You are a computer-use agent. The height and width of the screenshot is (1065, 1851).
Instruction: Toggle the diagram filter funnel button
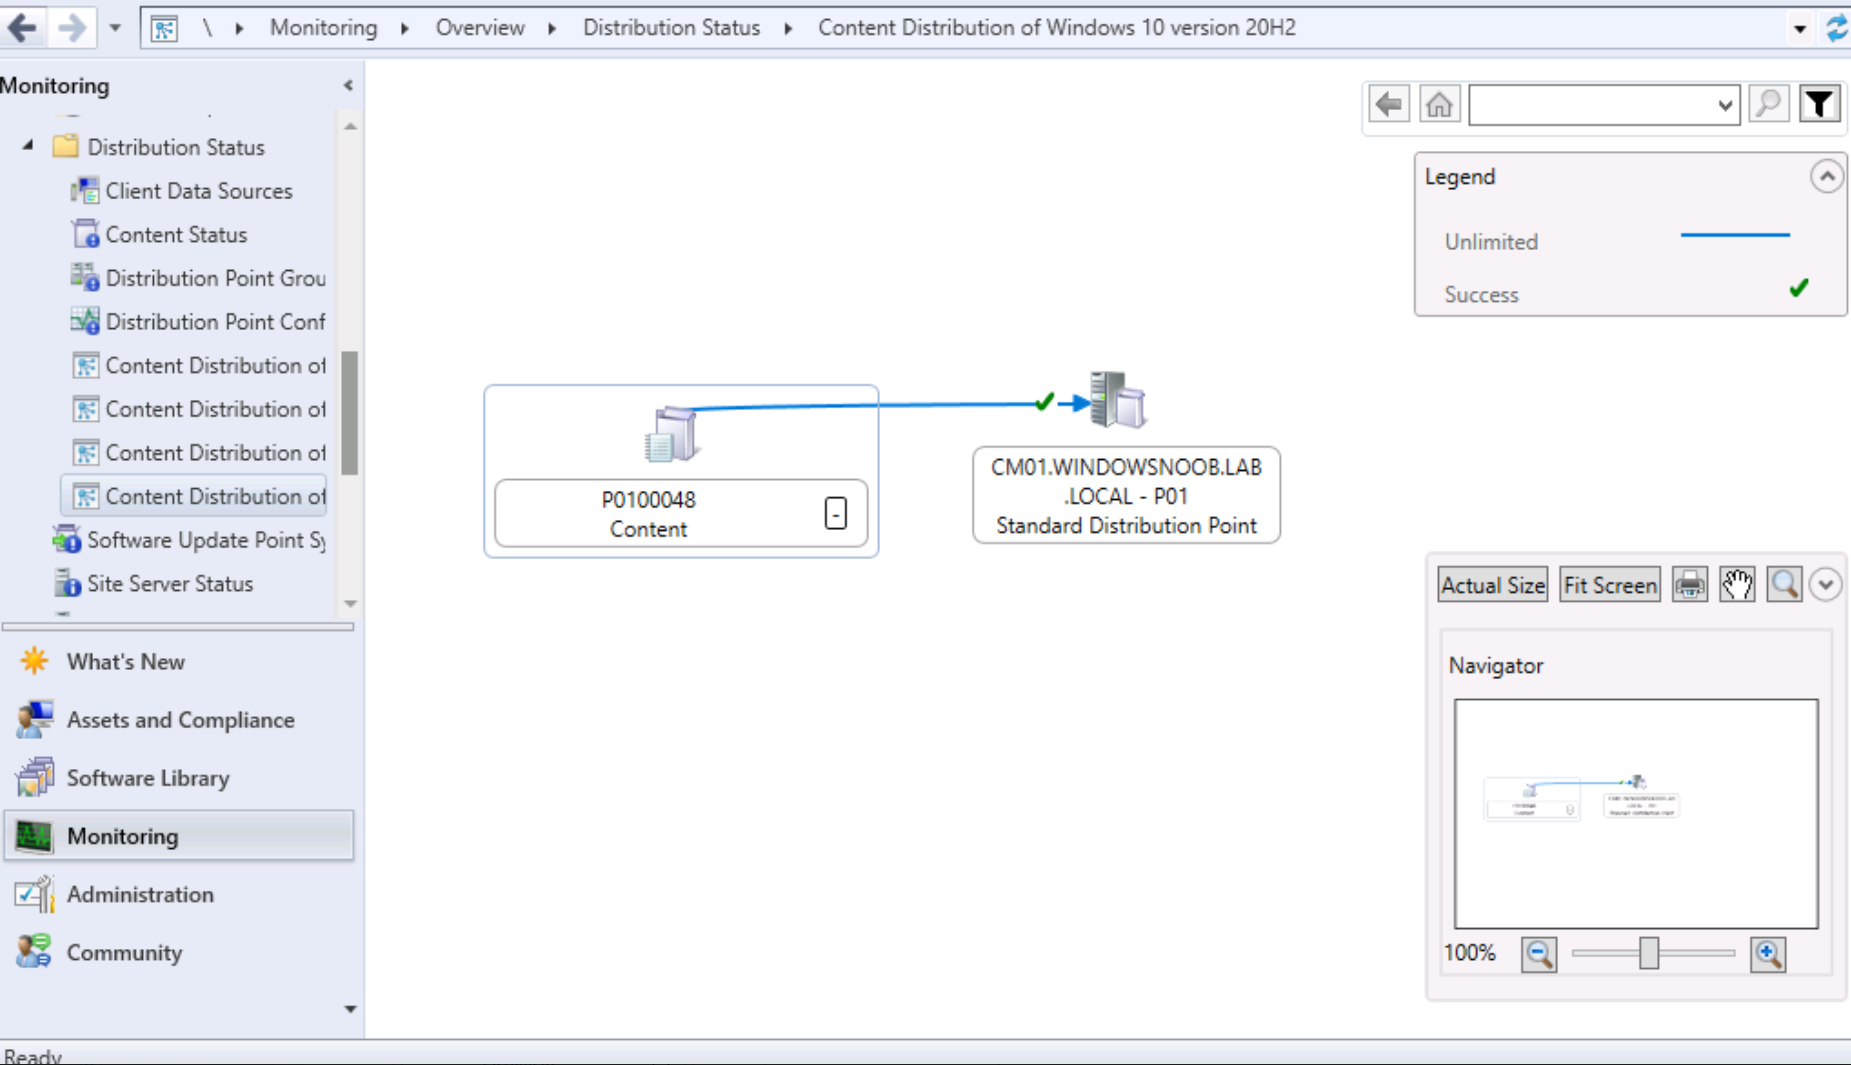[x=1820, y=104]
